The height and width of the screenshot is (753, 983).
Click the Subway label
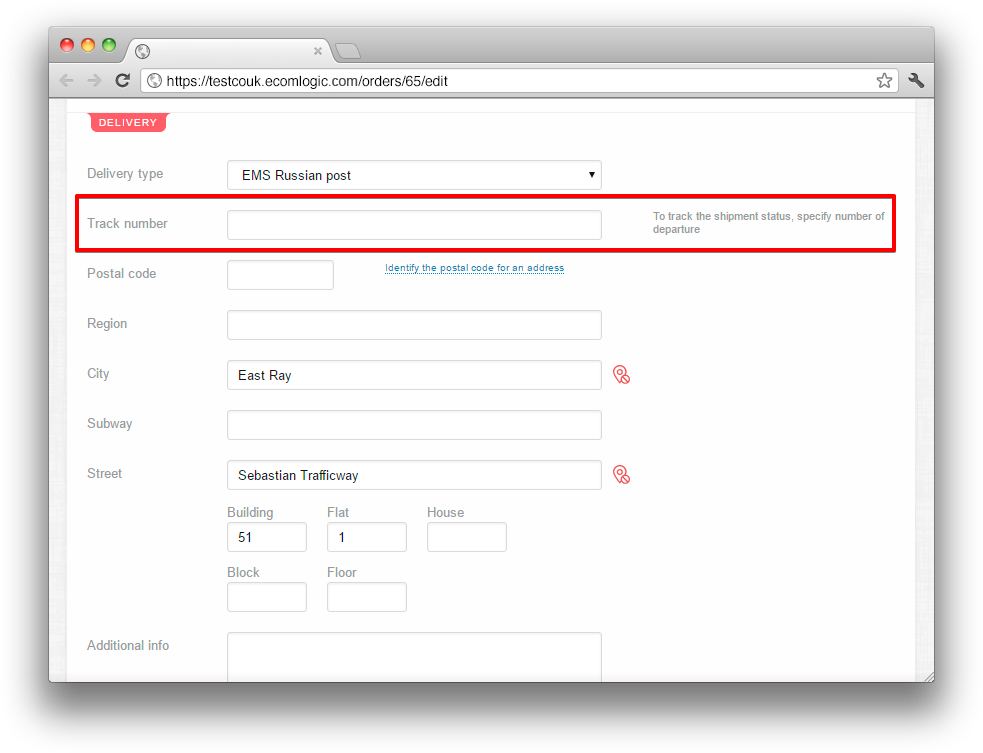[x=110, y=424]
